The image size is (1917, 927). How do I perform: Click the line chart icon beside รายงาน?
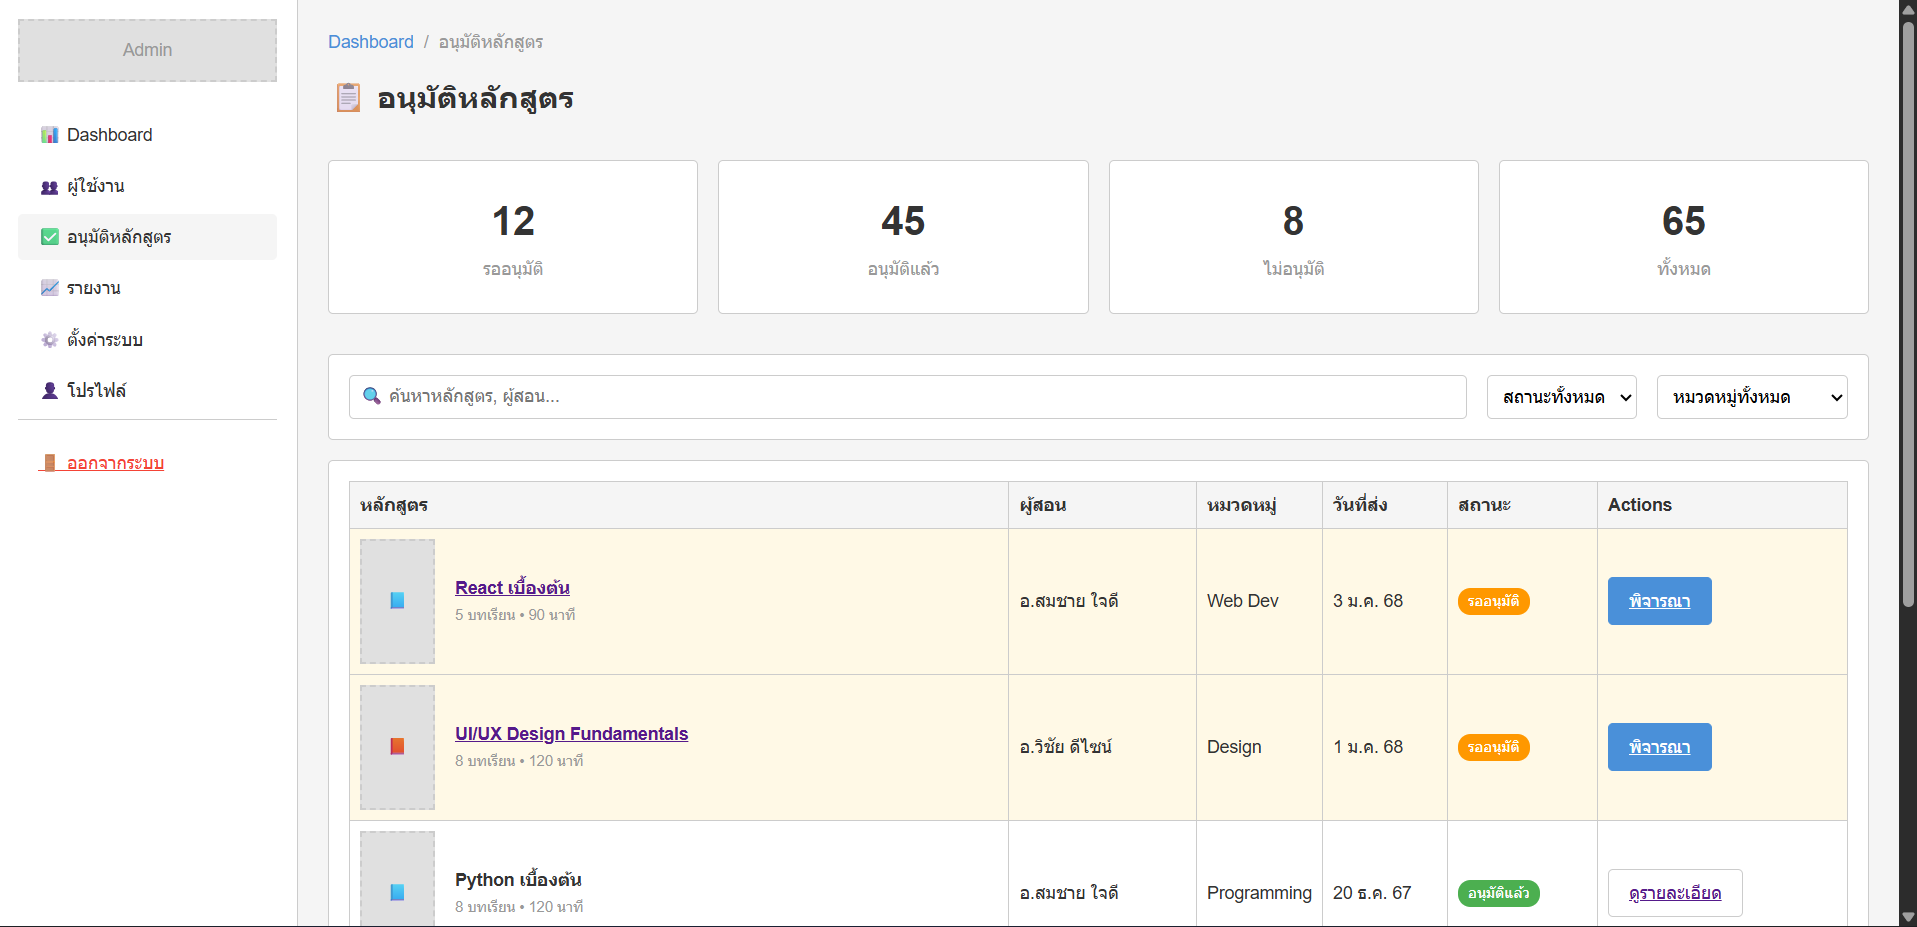(49, 288)
